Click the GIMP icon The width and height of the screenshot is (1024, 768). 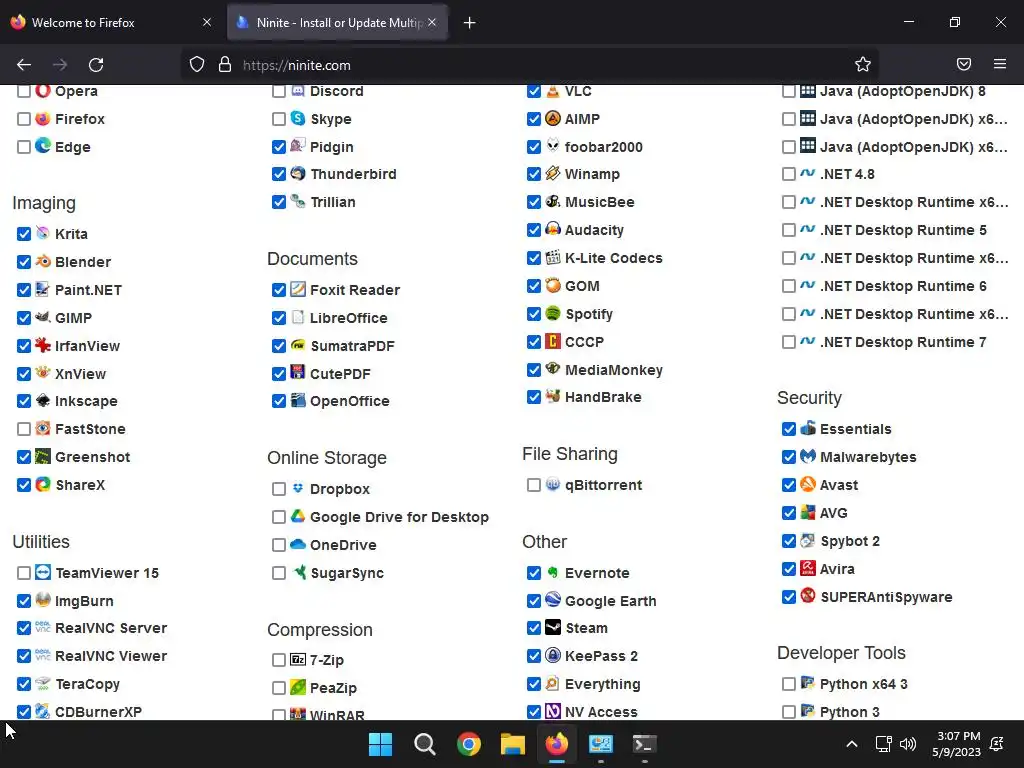click(x=43, y=317)
